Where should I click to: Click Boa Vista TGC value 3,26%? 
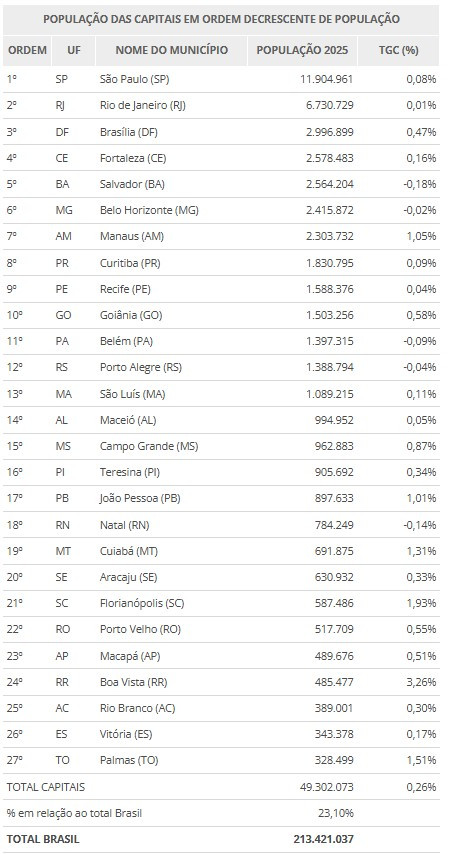pyautogui.click(x=422, y=681)
